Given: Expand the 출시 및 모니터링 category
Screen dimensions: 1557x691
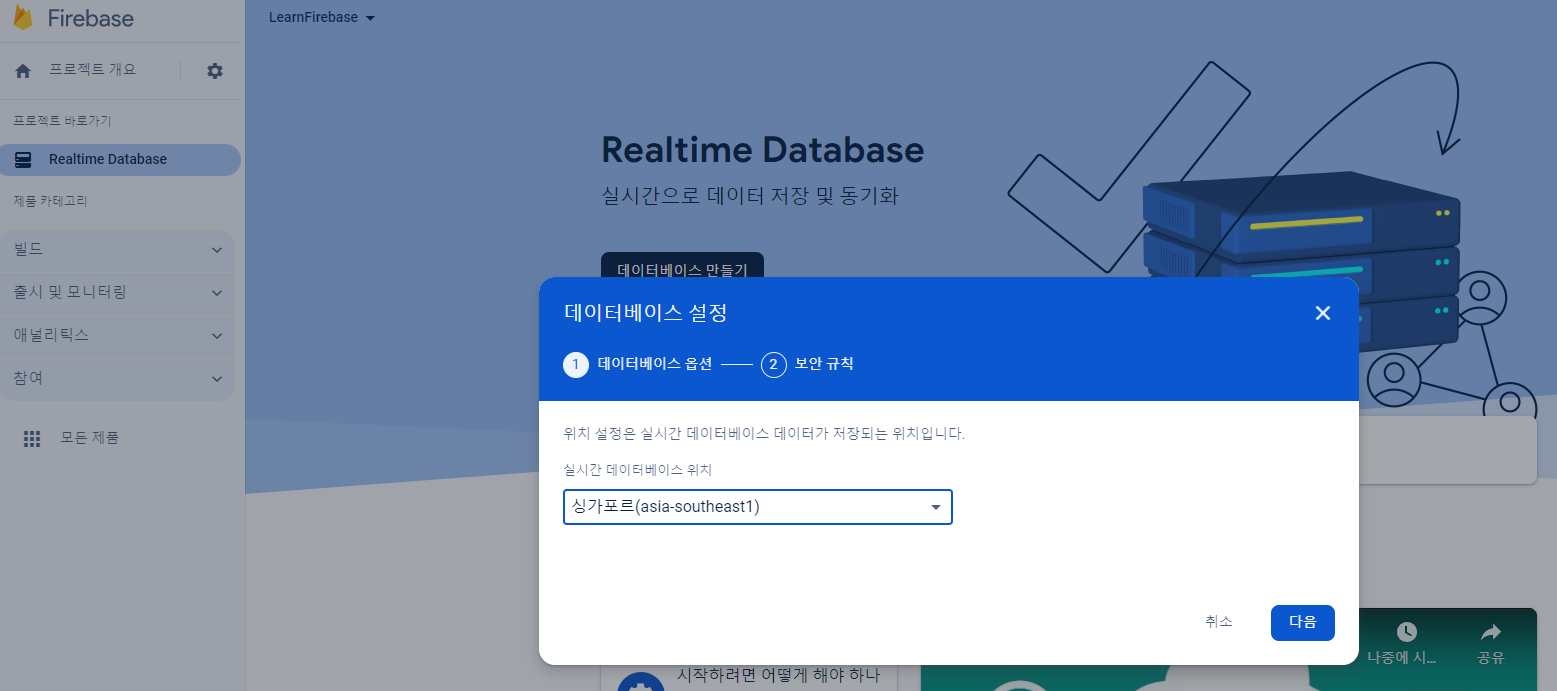Looking at the screenshot, I should (x=118, y=293).
